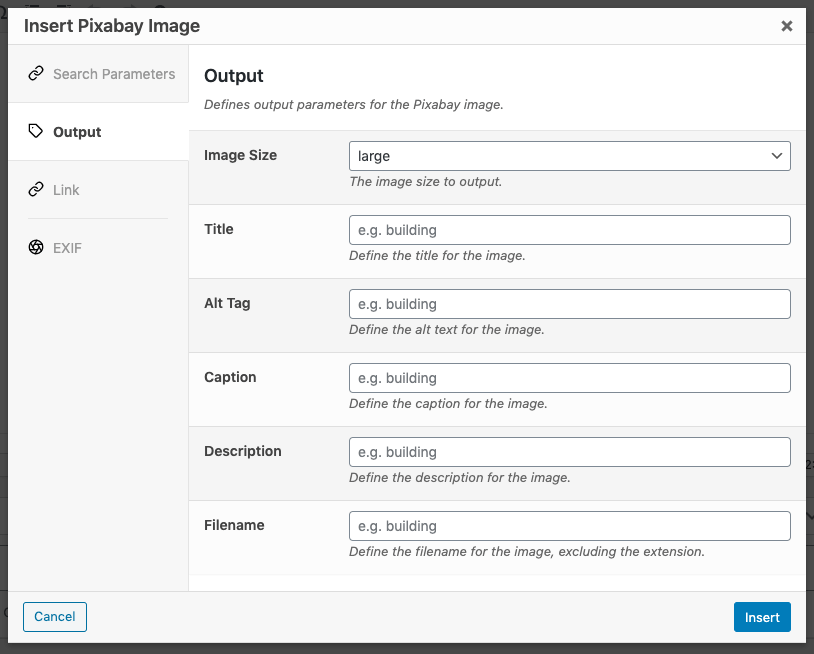
Task: Click the 'Alt Tag' label
Action: [227, 303]
